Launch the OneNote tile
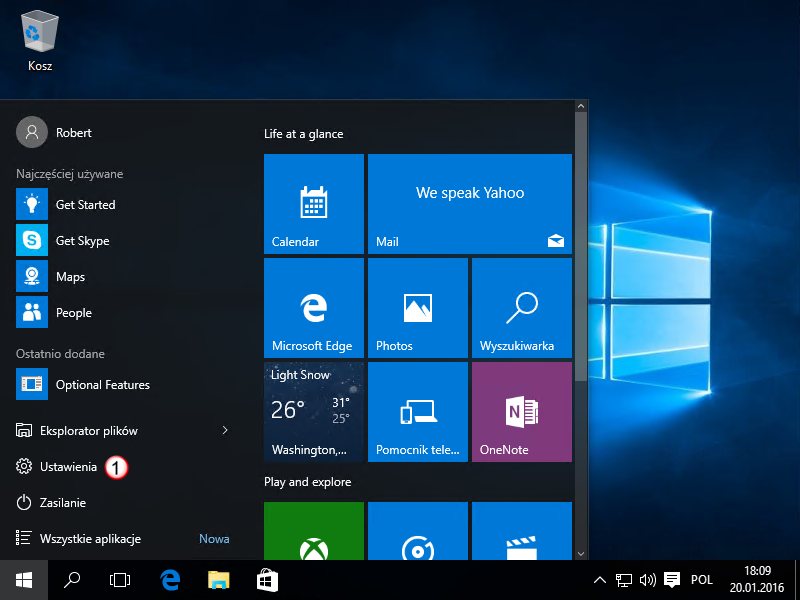The image size is (800, 600). click(522, 412)
